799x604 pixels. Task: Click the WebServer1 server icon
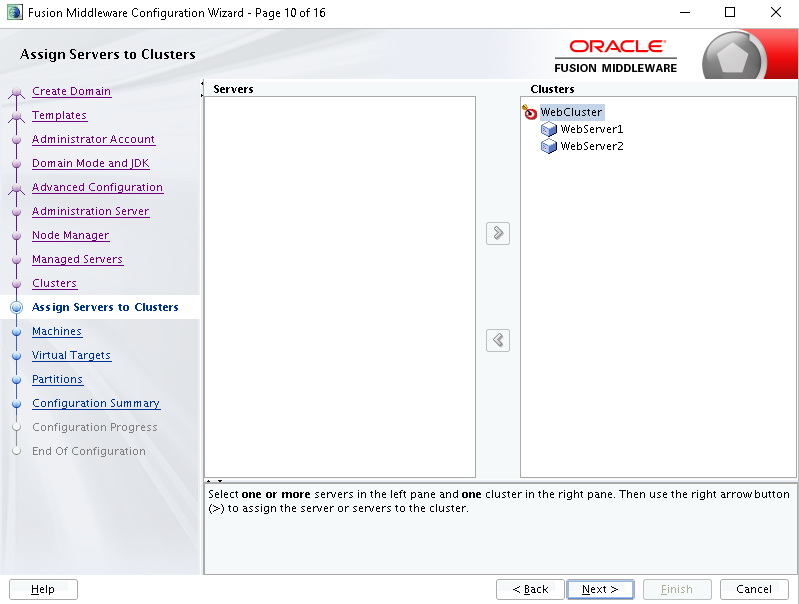548,129
